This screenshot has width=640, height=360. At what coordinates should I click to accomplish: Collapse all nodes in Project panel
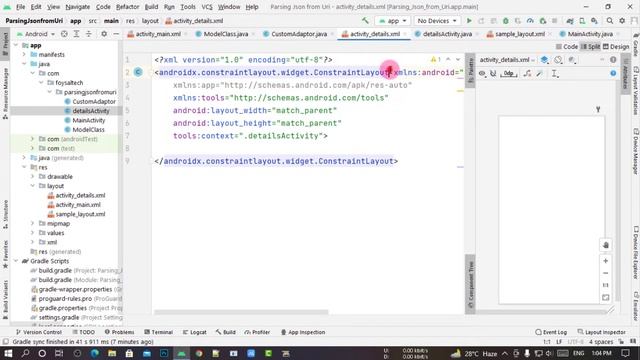point(89,34)
